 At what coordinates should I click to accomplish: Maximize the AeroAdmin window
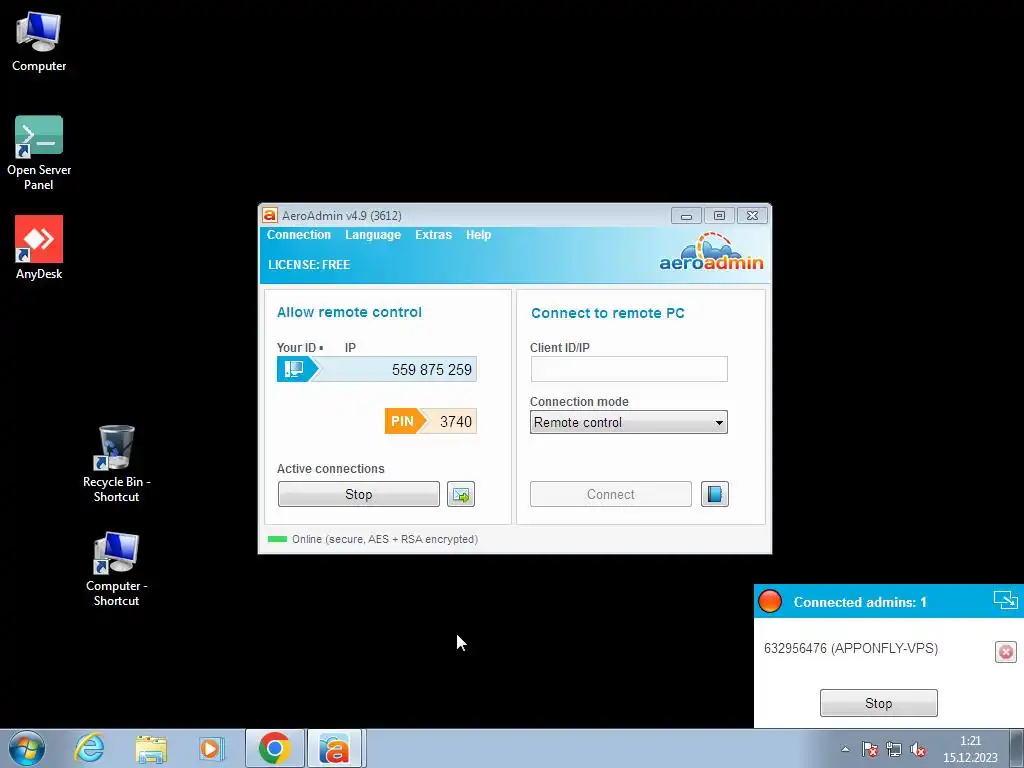[719, 216]
